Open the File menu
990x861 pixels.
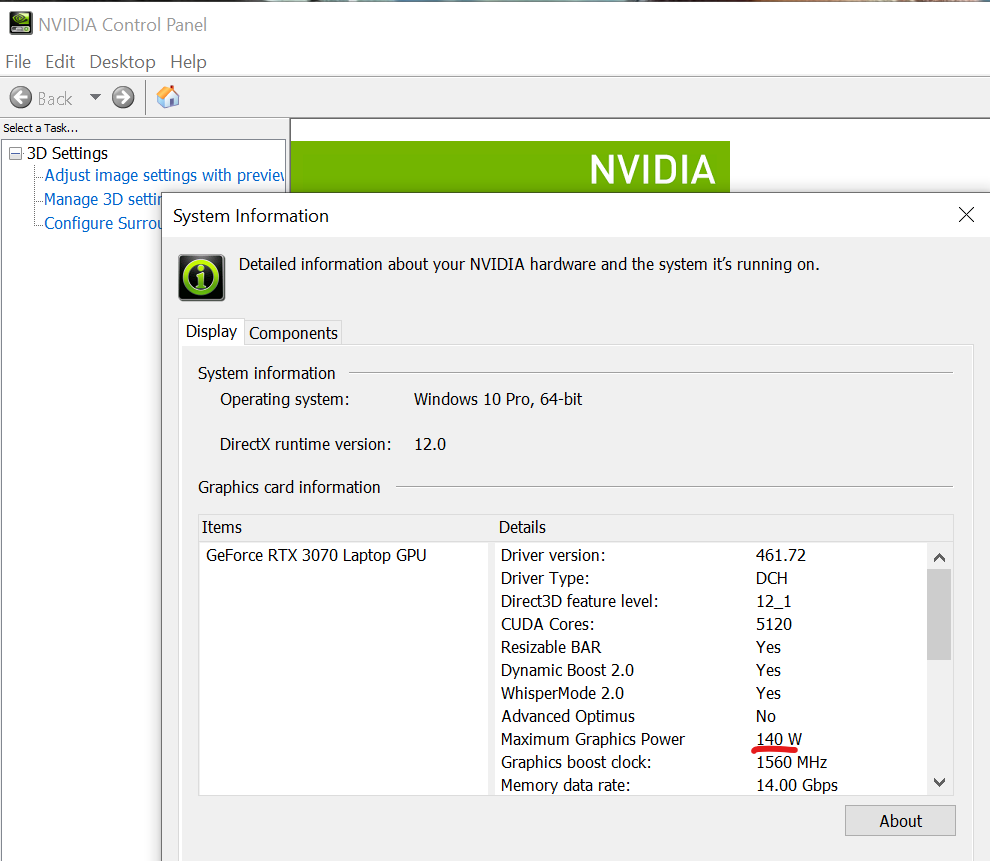coord(18,62)
